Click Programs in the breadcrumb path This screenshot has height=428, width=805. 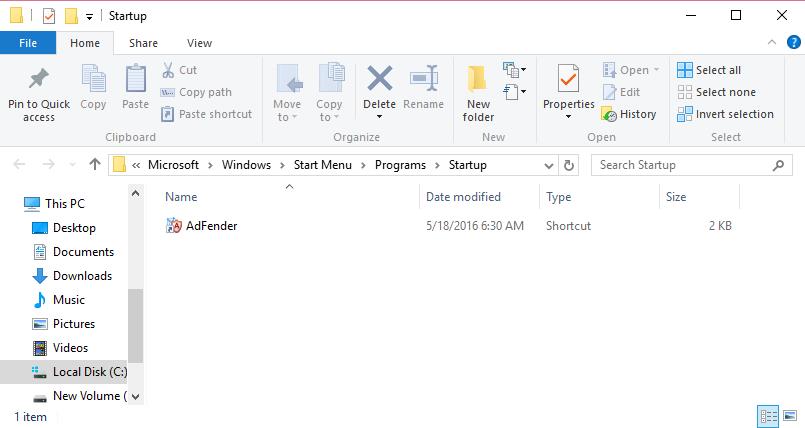tap(400, 165)
